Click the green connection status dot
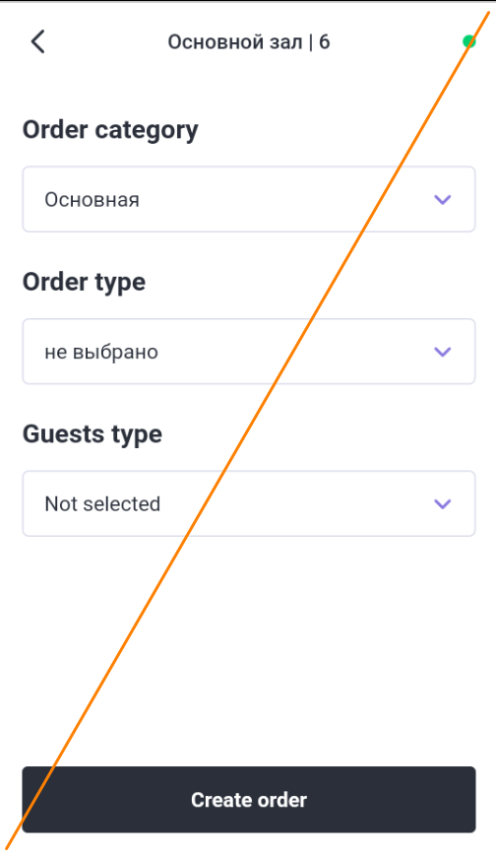This screenshot has width=496, height=854. pyautogui.click(x=469, y=41)
